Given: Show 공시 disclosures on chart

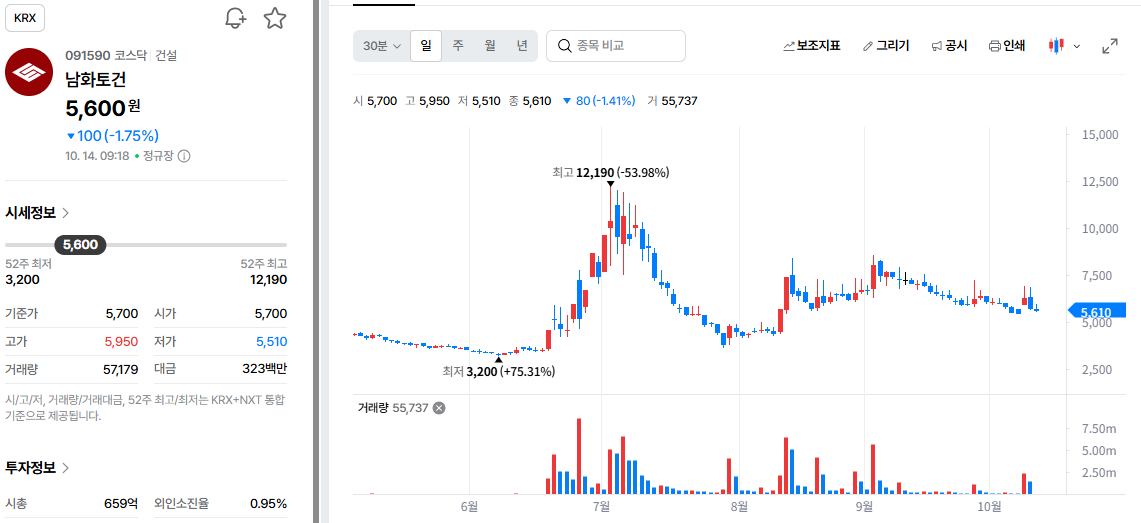Looking at the screenshot, I should [x=949, y=46].
